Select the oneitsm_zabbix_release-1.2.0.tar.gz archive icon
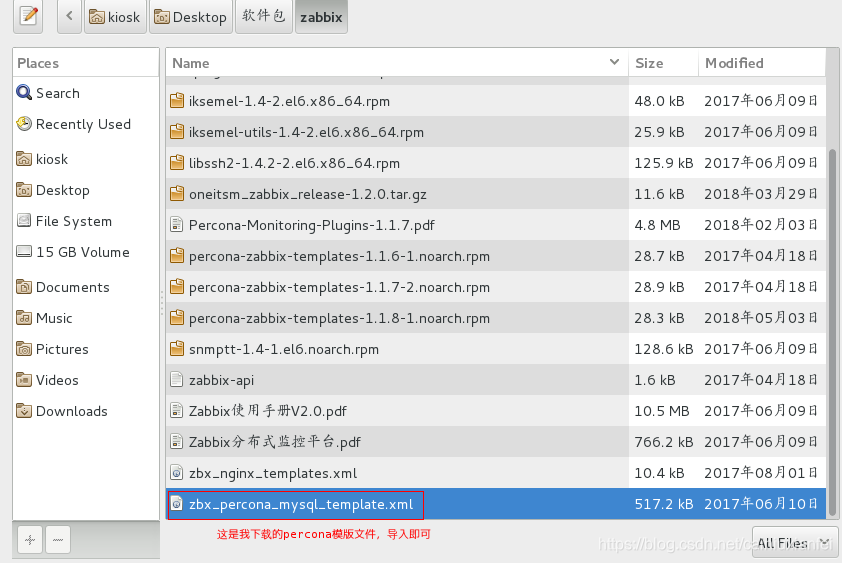 pyautogui.click(x=177, y=194)
